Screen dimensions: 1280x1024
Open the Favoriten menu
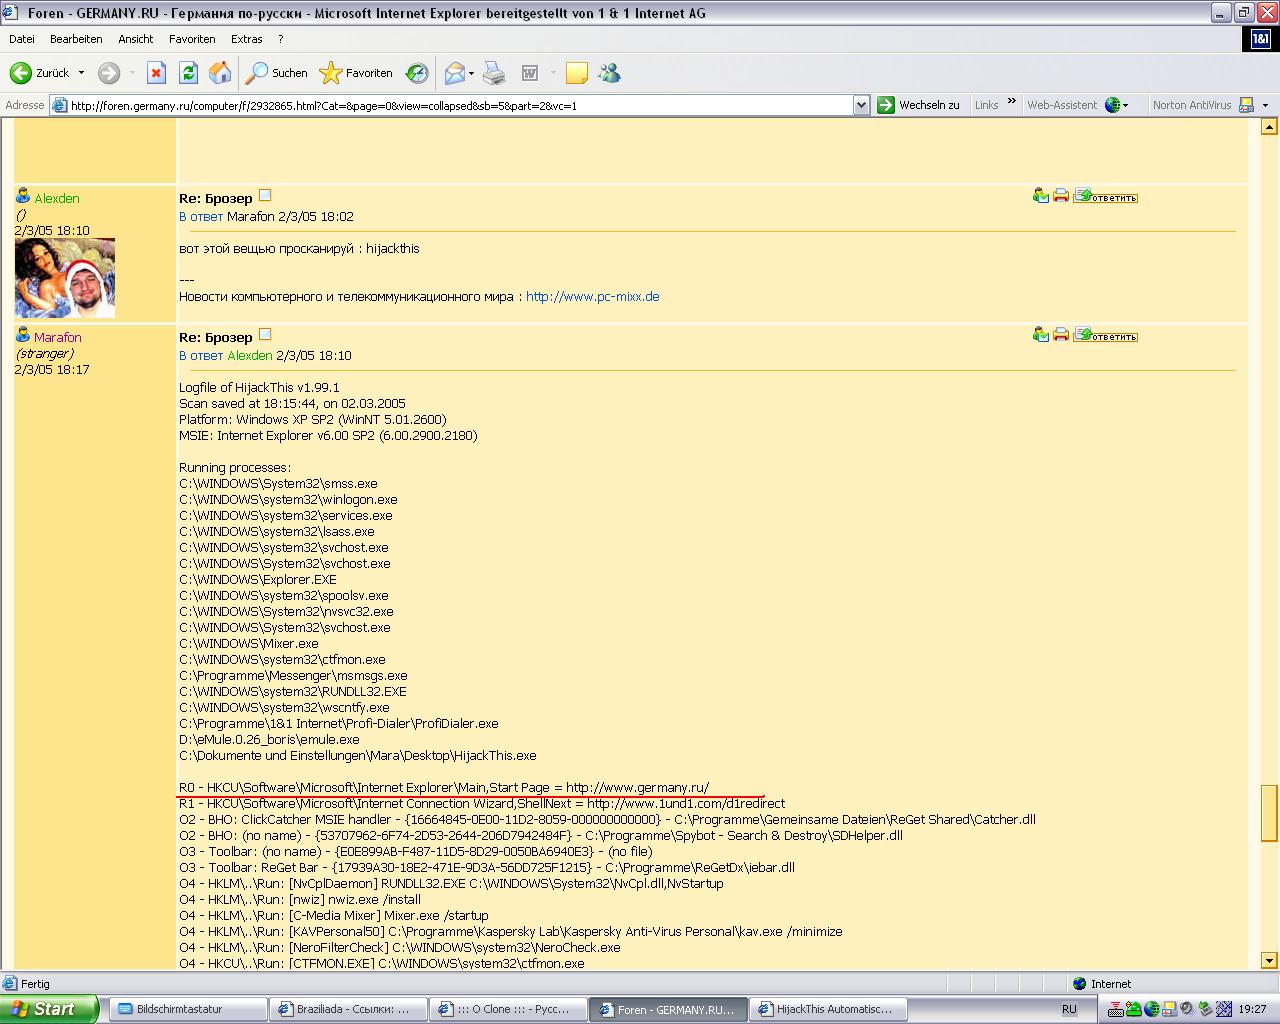click(x=192, y=39)
